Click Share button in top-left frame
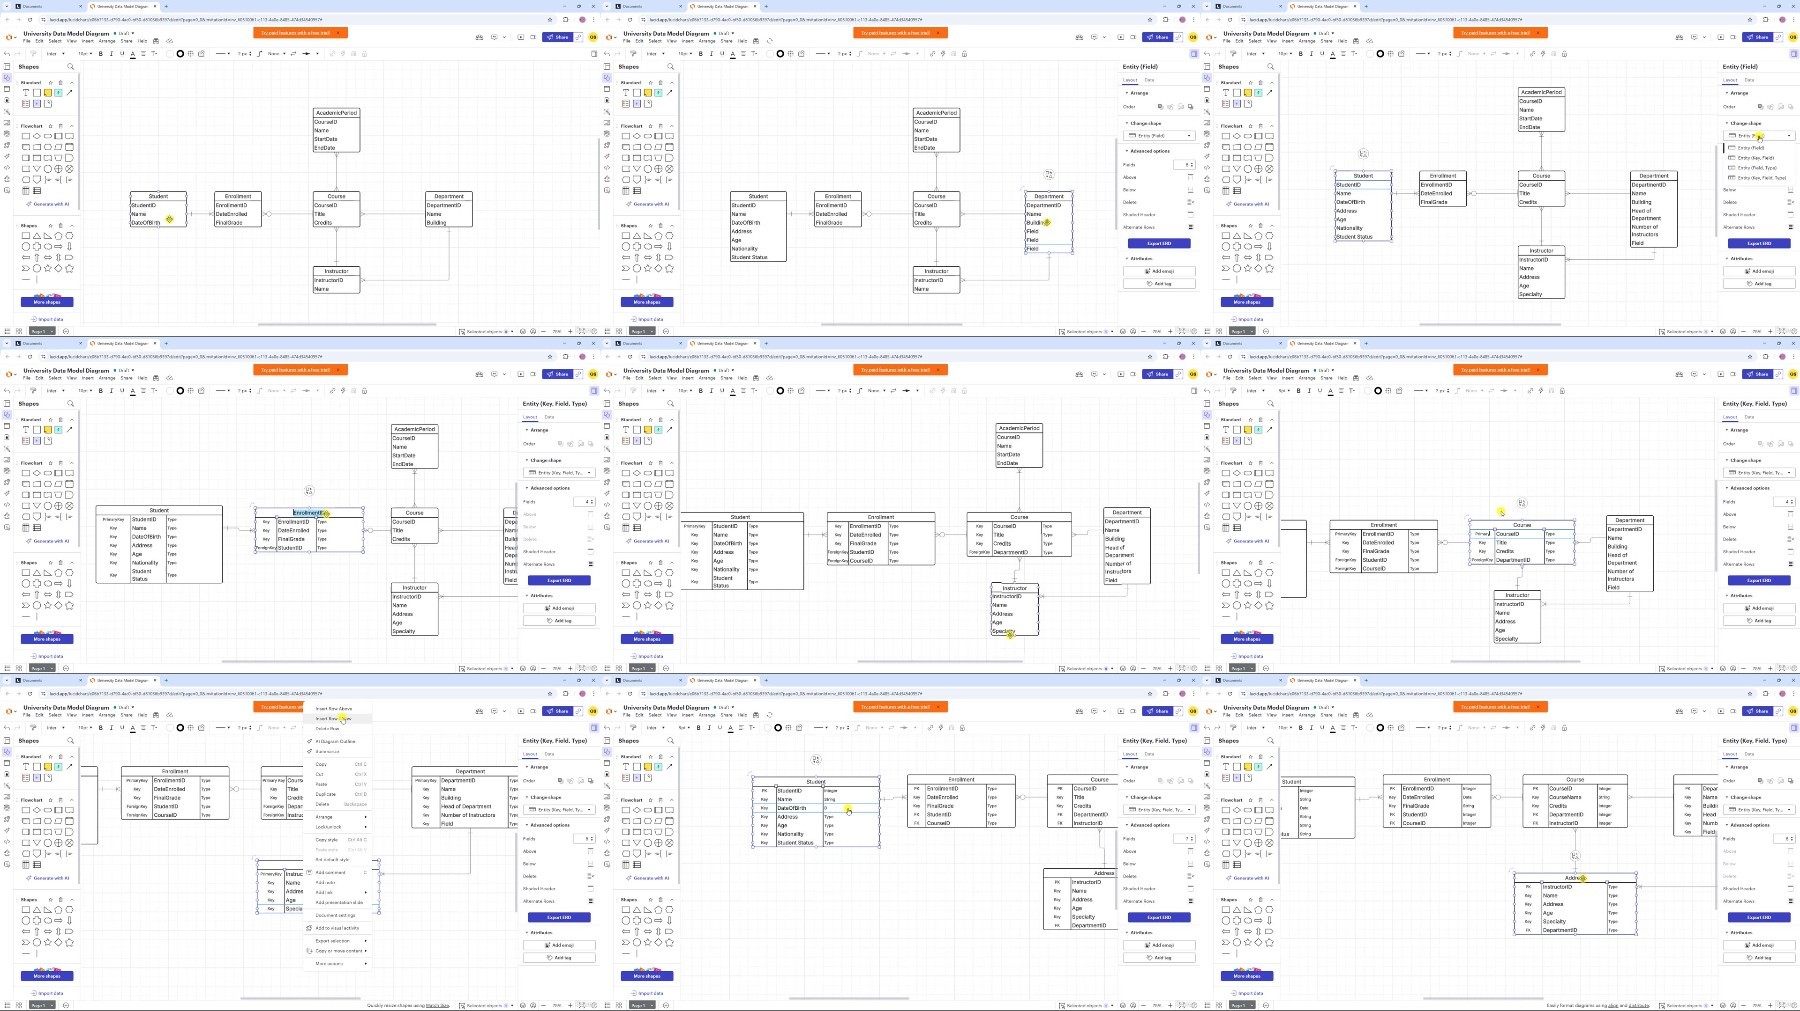 [558, 37]
